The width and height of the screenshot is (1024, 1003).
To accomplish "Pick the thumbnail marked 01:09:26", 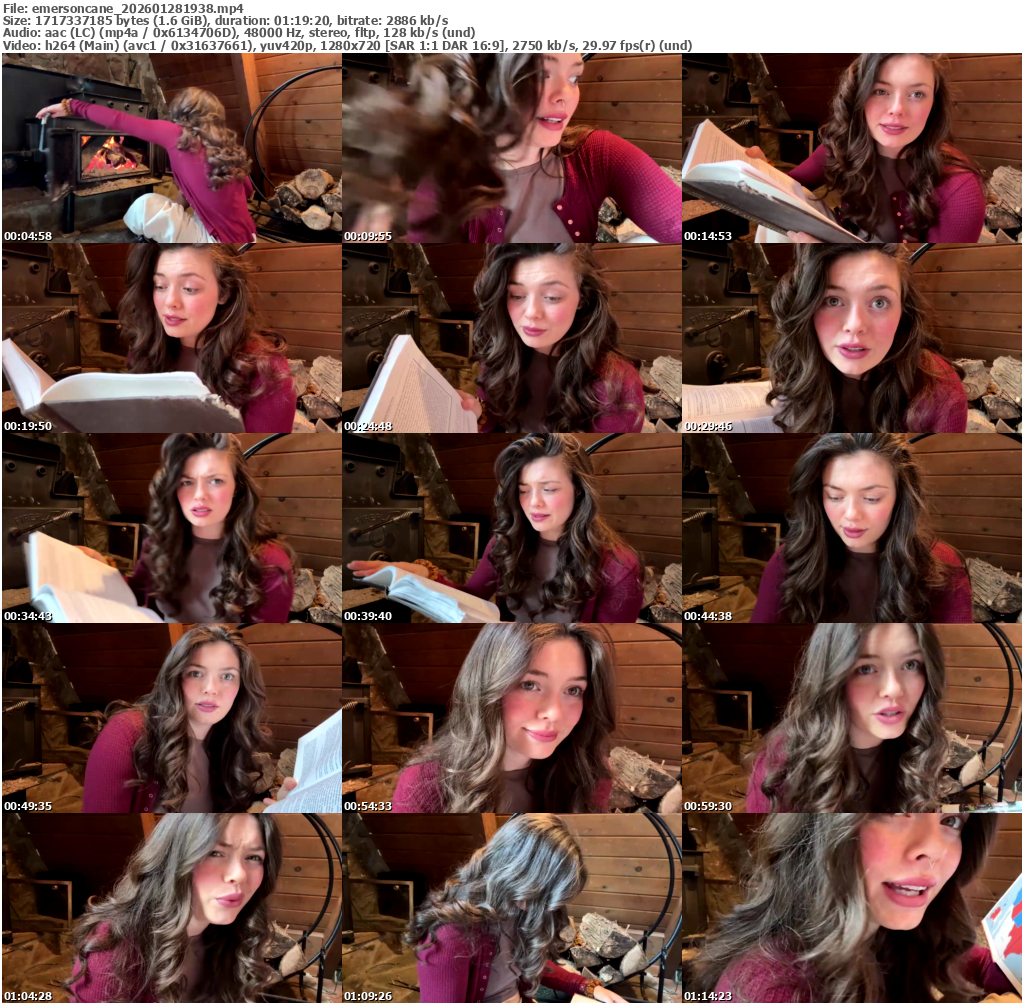I will 512,908.
